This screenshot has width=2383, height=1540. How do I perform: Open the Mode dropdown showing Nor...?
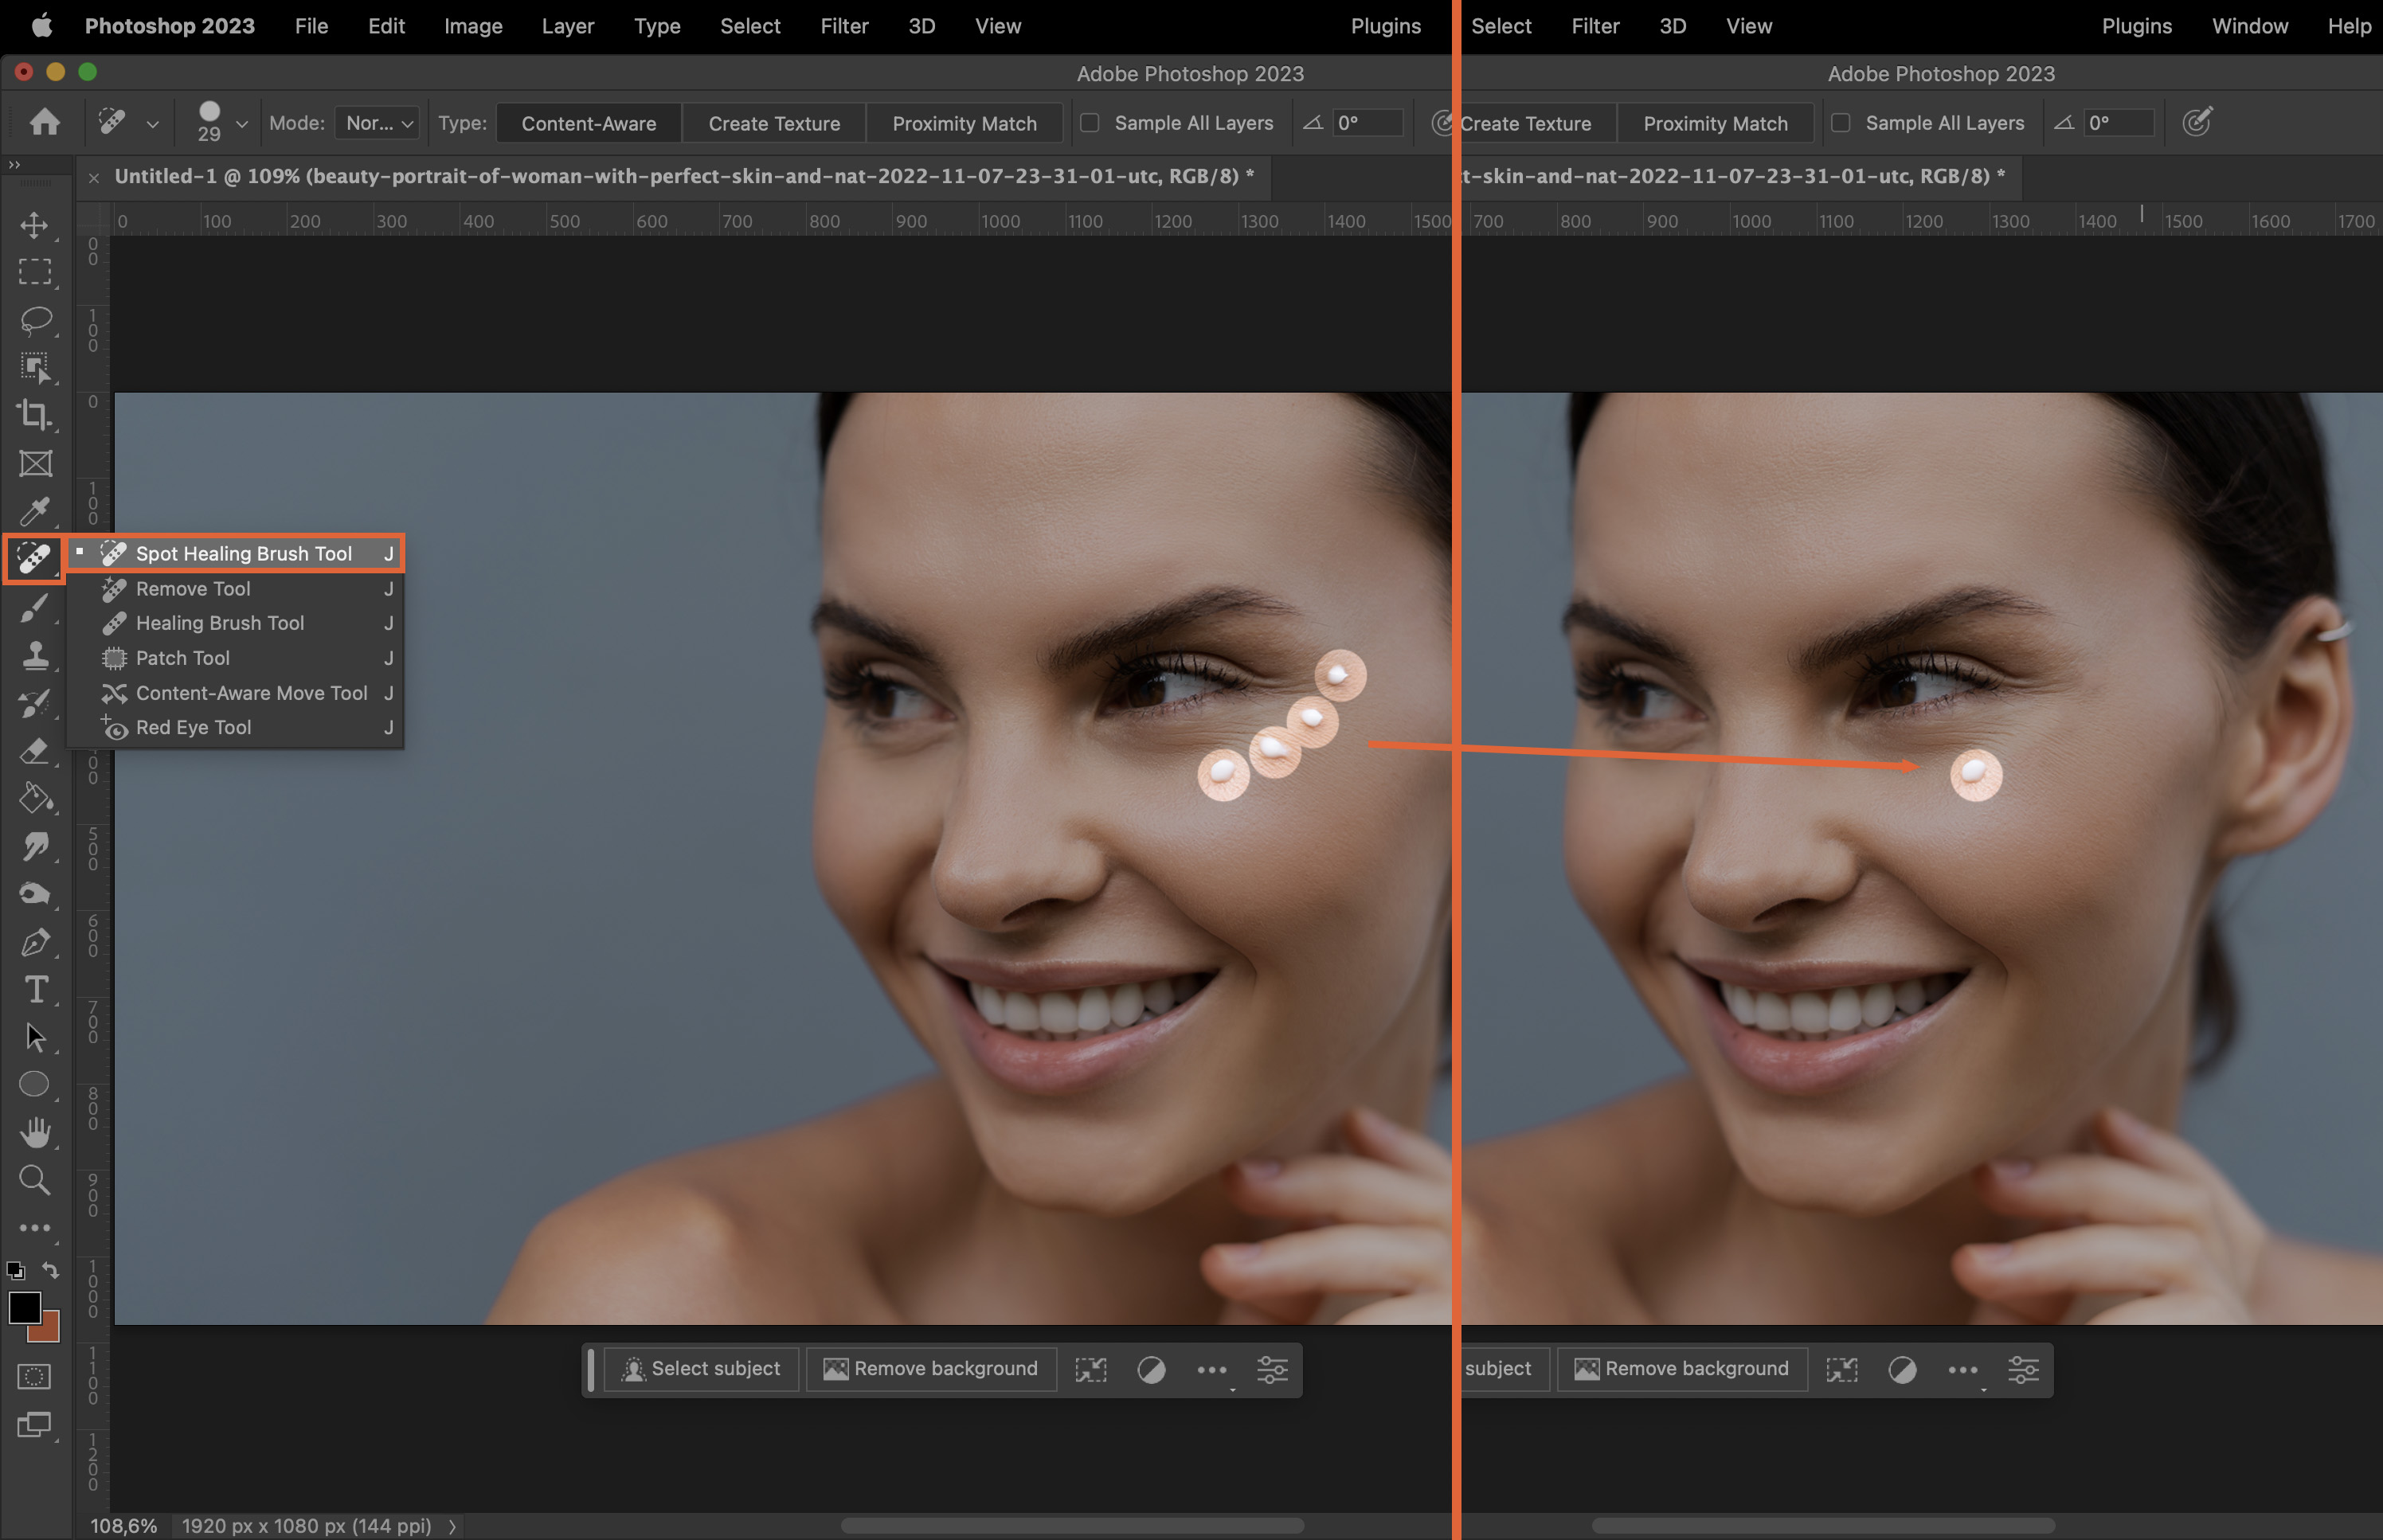coord(377,123)
